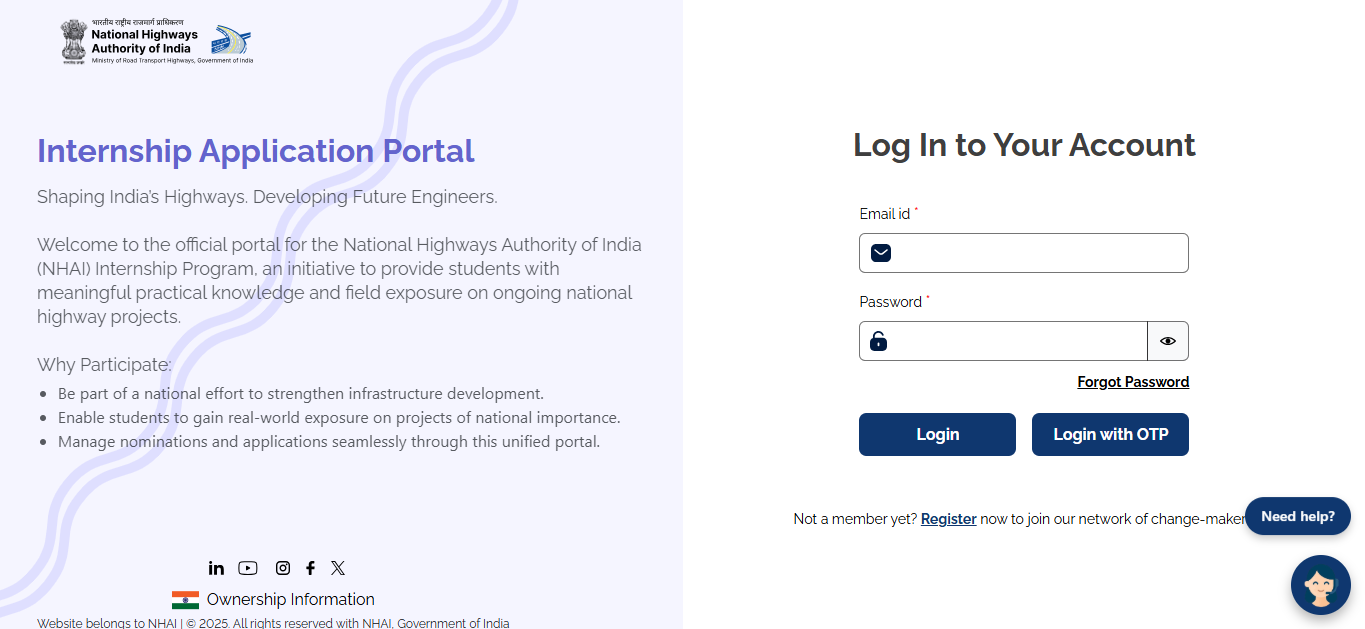Click the envelope icon in Email field
Viewport: 1365px width, 629px height.
point(880,252)
